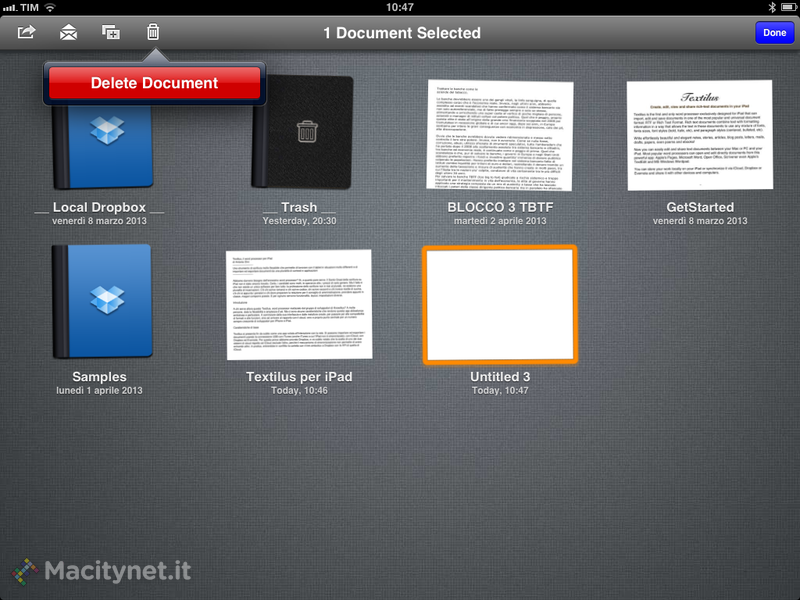Screen dimensions: 800x600
Task: Tap the battery status icon
Action: 788,7
